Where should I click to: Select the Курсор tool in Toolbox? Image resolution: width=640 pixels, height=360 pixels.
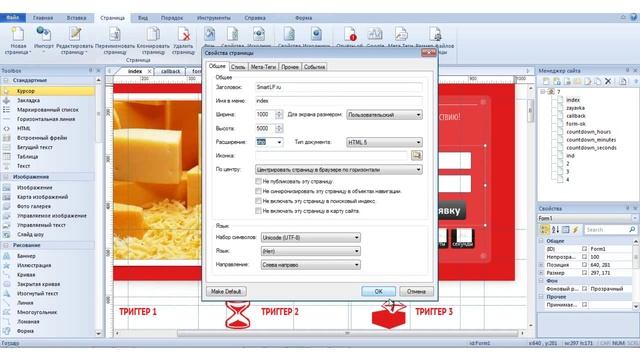tap(48, 91)
